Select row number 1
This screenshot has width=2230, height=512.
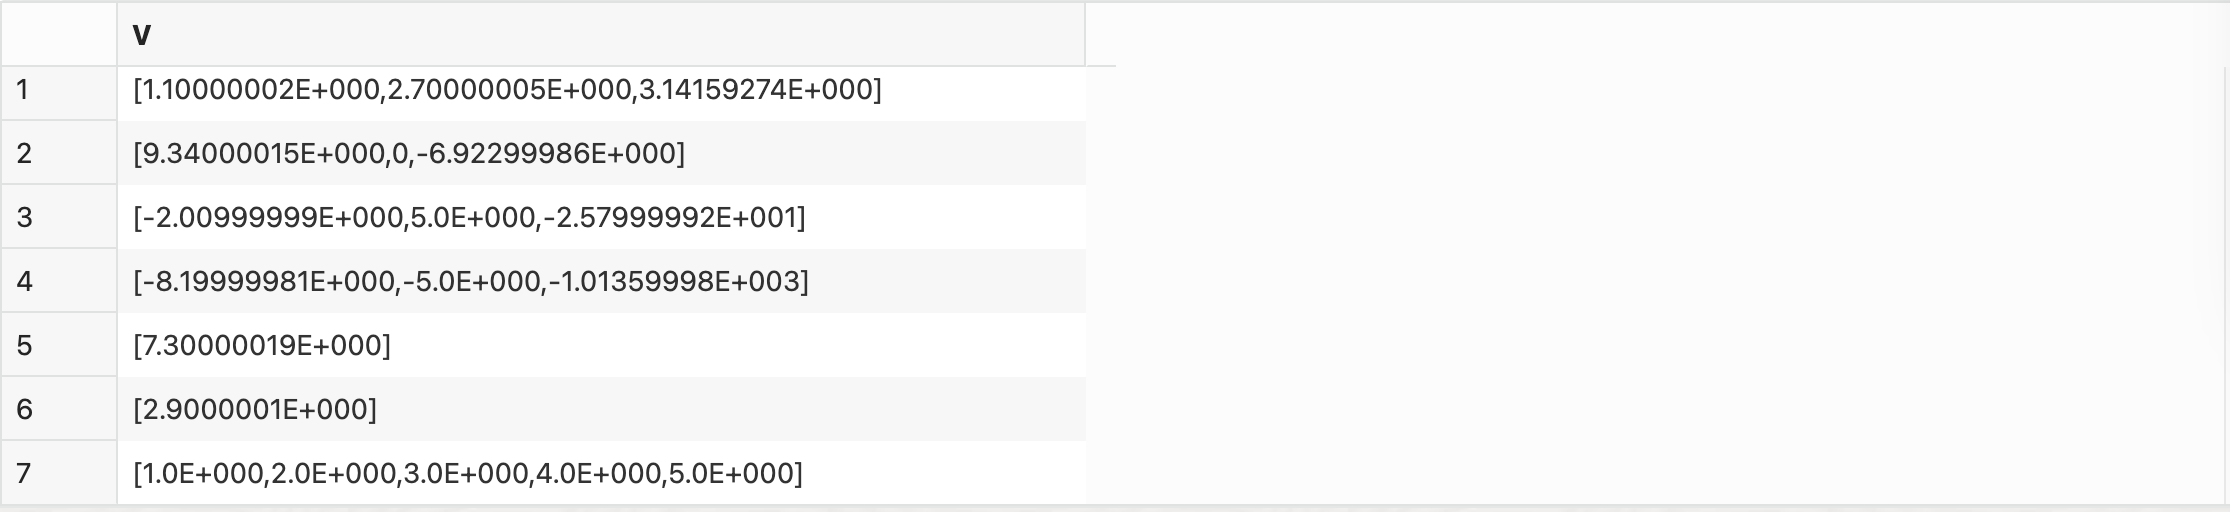point(59,90)
